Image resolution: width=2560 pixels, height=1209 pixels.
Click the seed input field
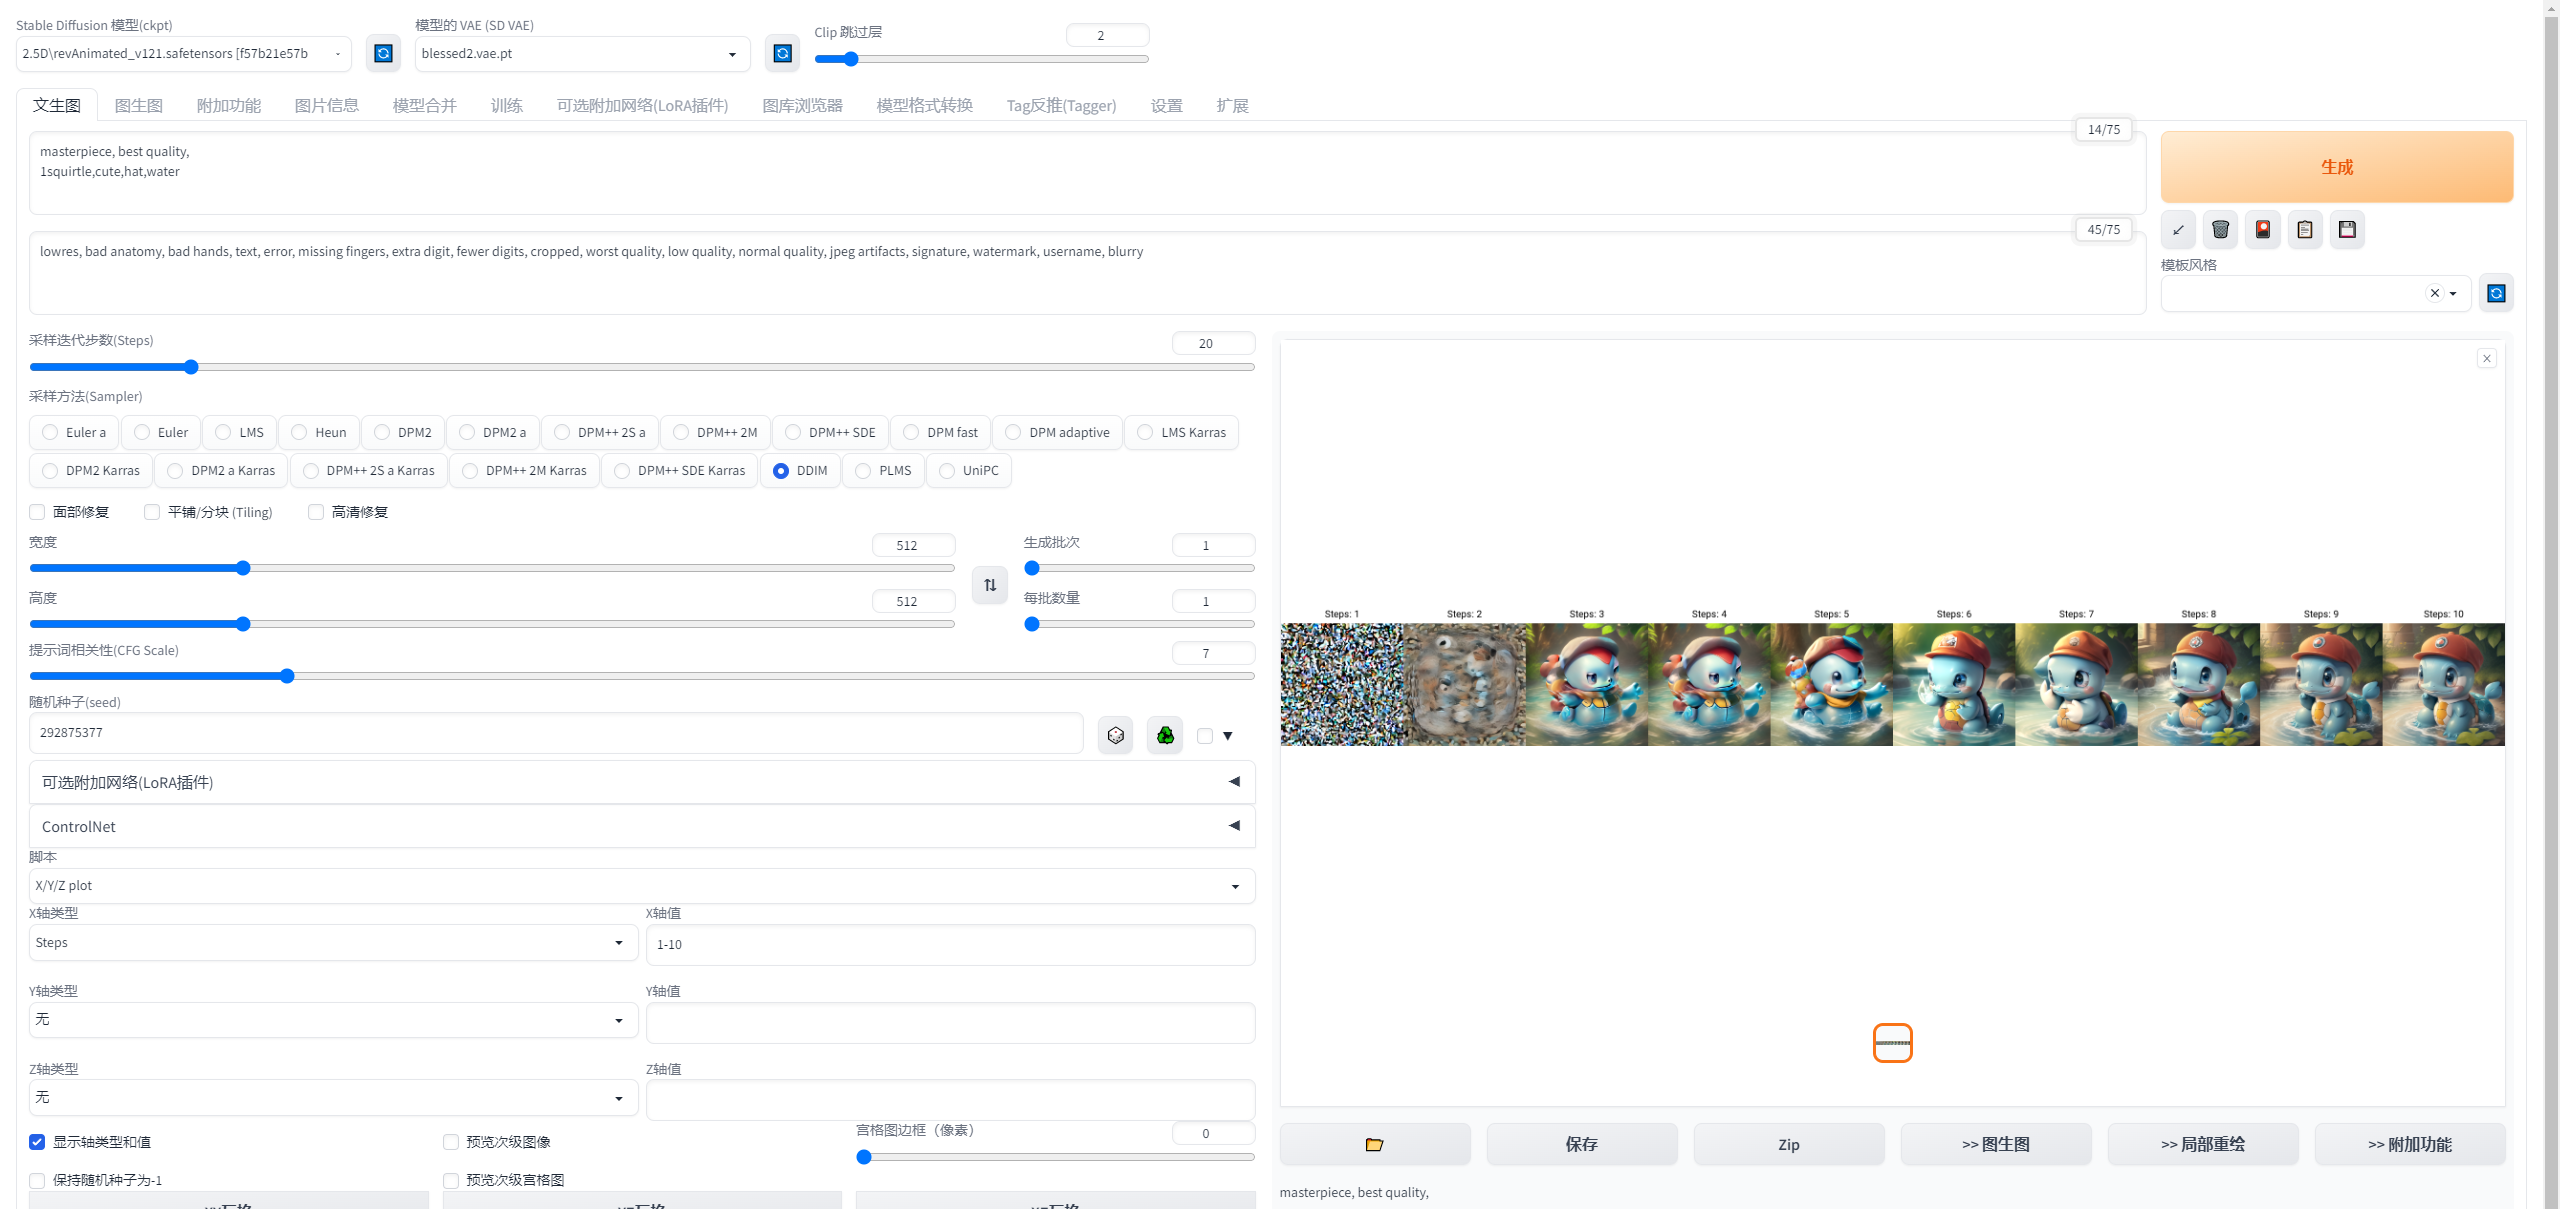pos(556,733)
